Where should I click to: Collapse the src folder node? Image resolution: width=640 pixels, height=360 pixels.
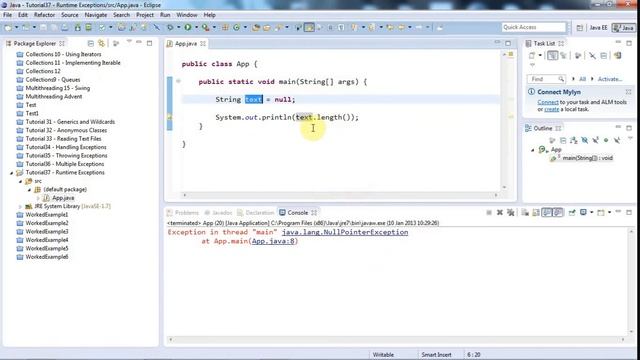(20, 181)
